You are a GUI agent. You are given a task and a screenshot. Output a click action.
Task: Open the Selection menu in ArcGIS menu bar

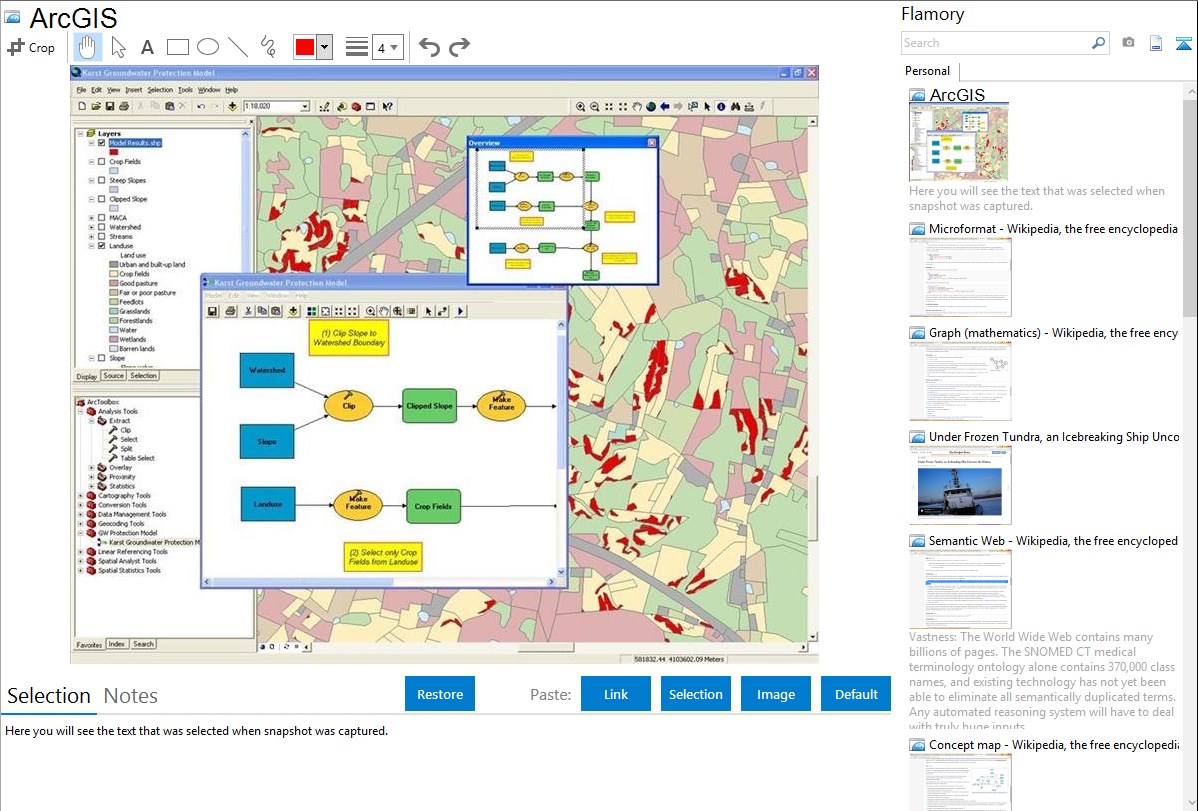pyautogui.click(x=160, y=89)
